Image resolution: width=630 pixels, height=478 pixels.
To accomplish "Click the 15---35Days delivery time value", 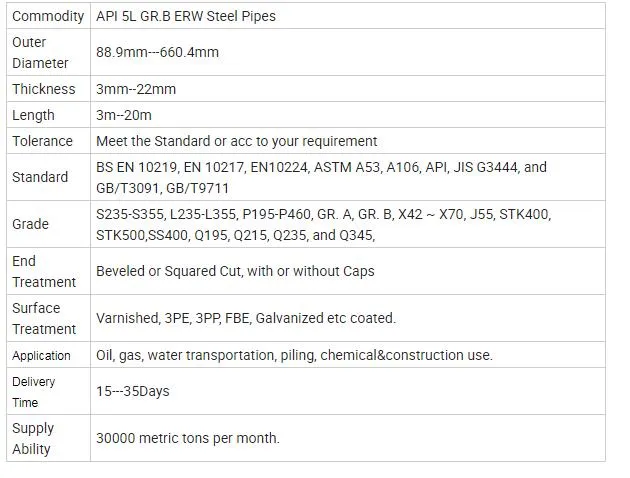I will [x=133, y=391].
